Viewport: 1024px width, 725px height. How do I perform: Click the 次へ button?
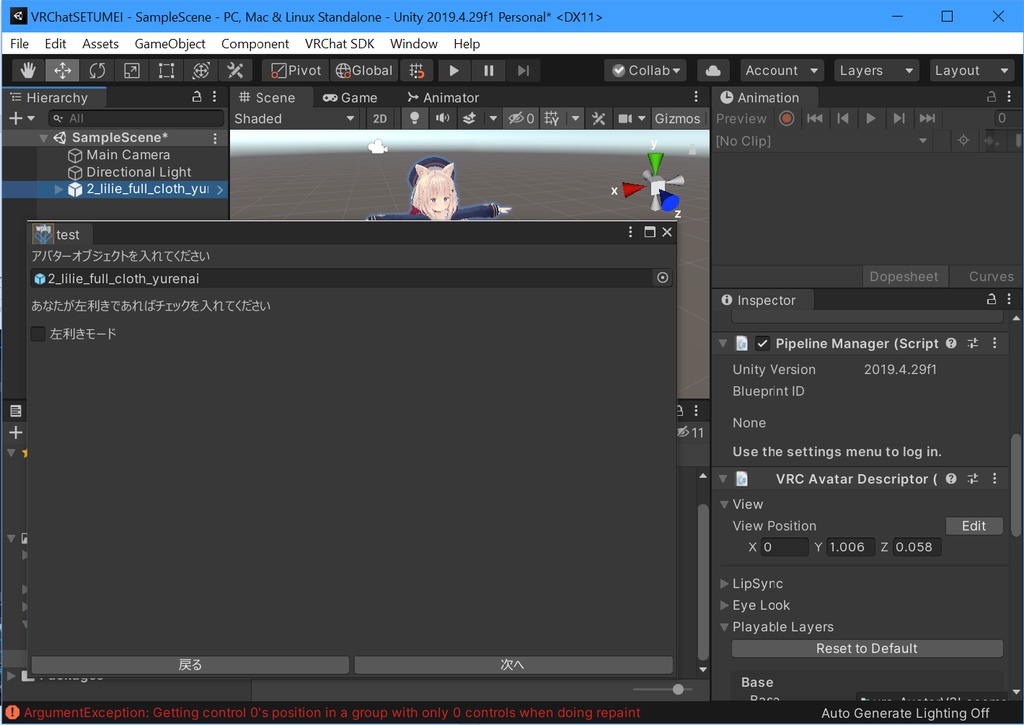(x=513, y=665)
